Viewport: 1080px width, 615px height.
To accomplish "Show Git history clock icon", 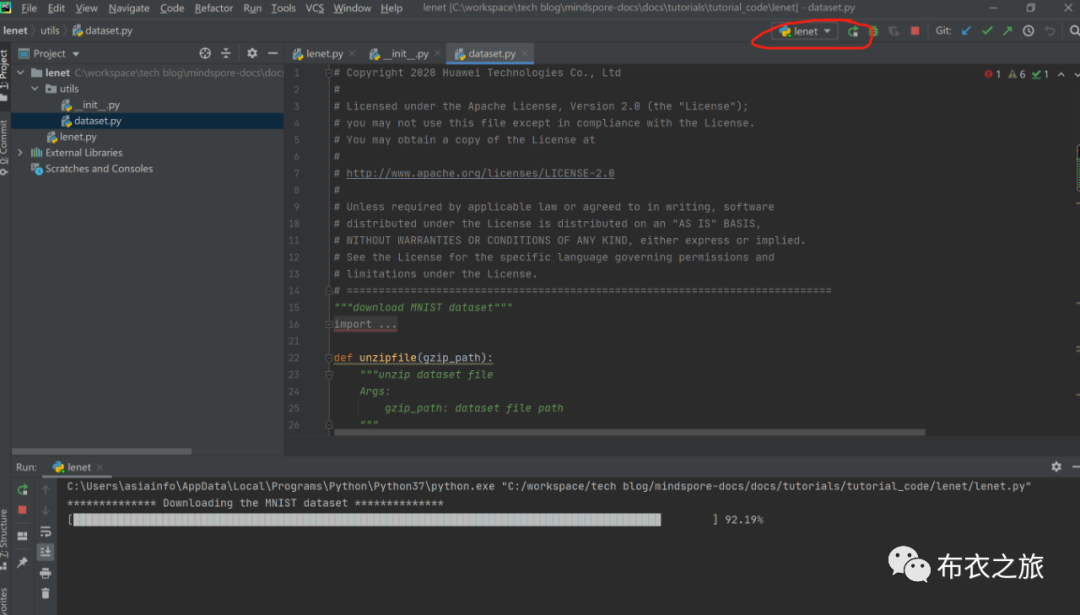I will [1028, 31].
